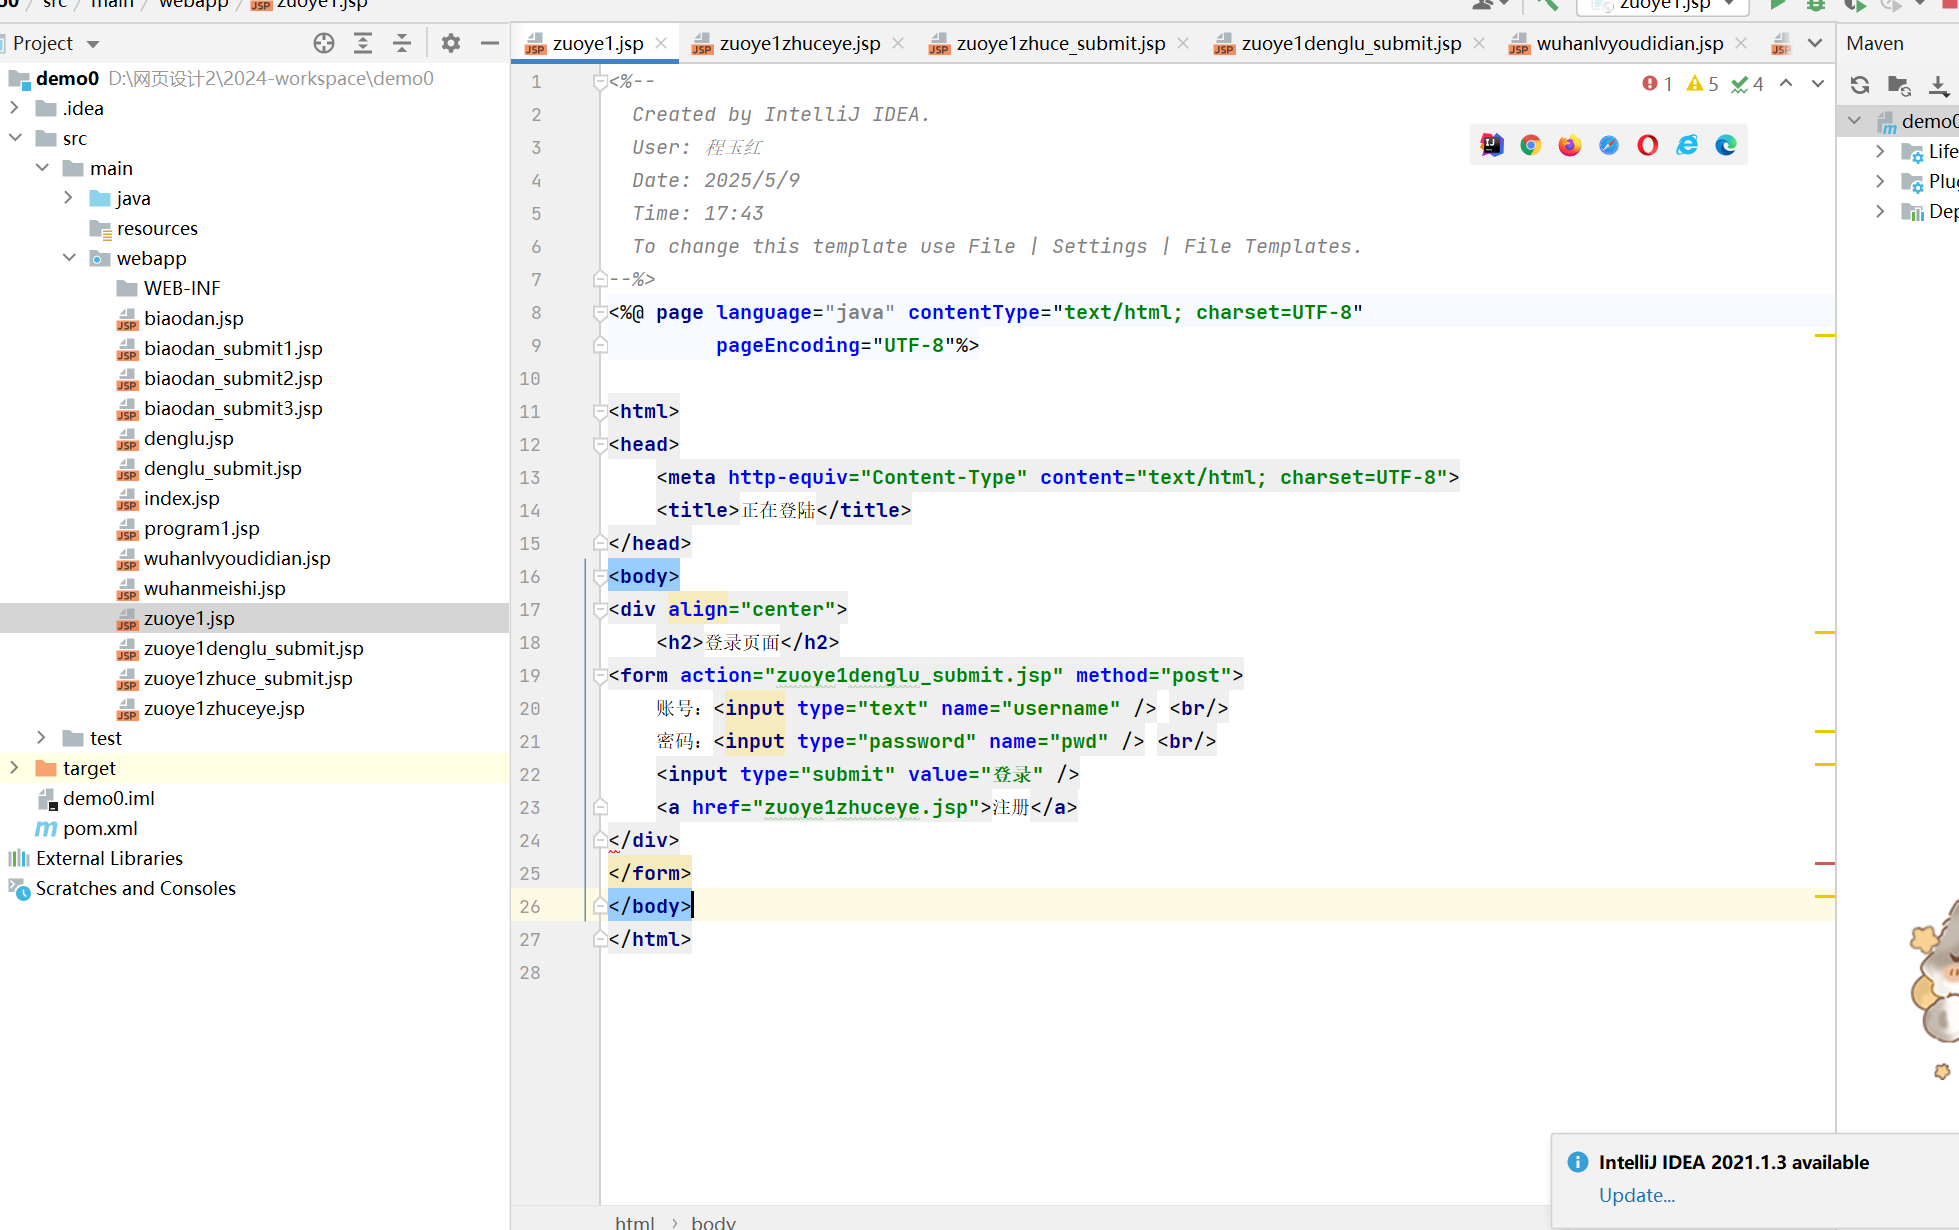Viewport: 1959px width, 1230px height.
Task: Collapse all in Project panel
Action: pos(401,43)
